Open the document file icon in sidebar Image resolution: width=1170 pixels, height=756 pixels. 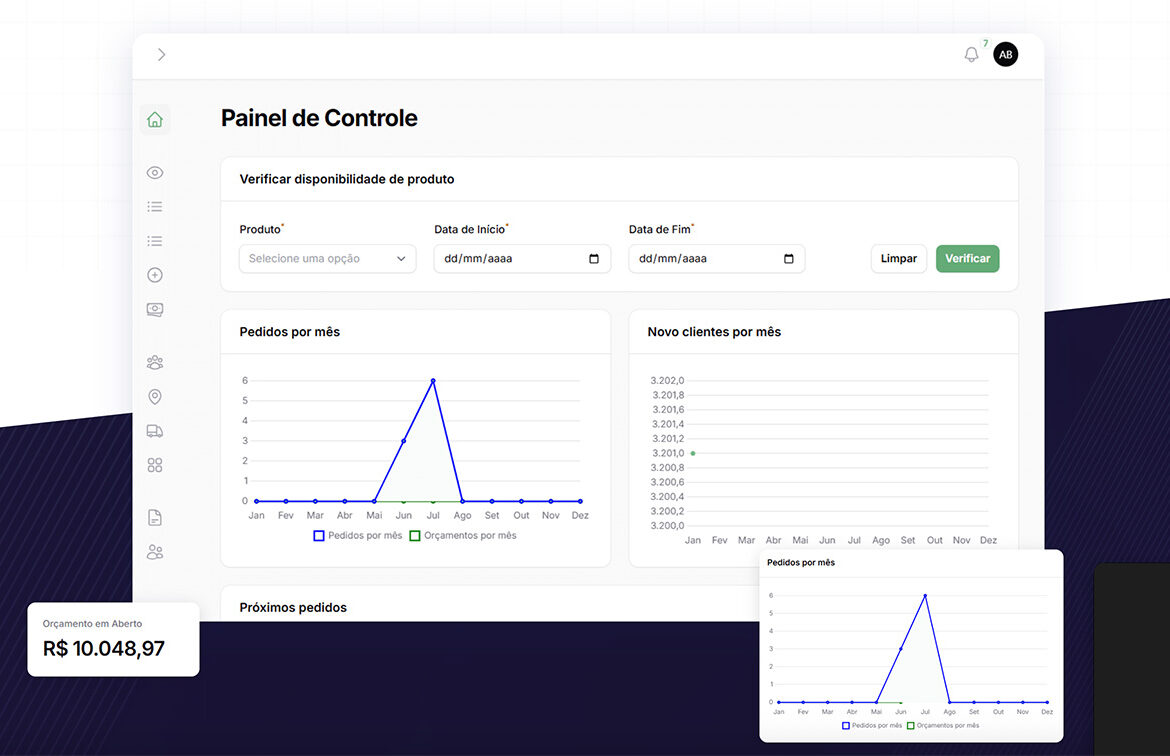coord(155,518)
